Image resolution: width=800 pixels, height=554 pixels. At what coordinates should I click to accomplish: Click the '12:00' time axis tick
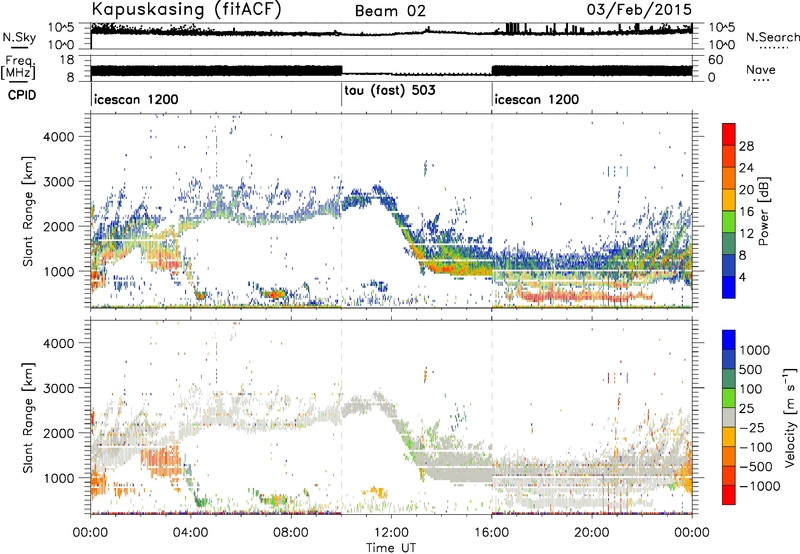point(391,533)
